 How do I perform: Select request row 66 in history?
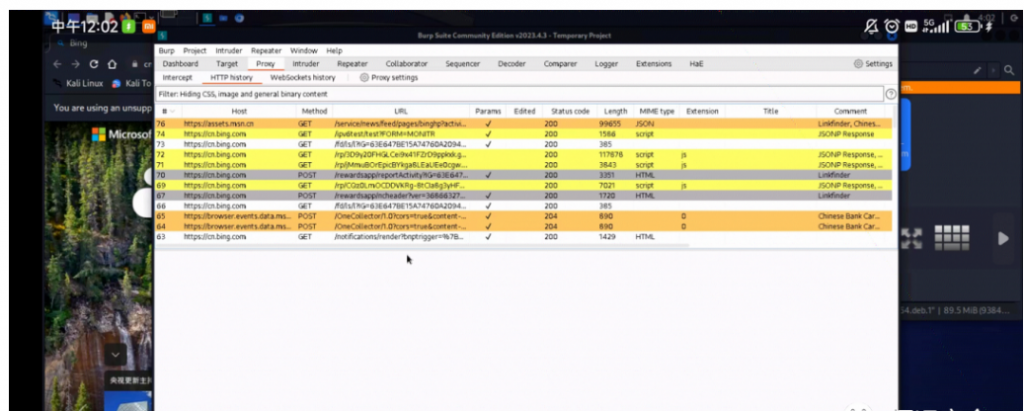point(523,206)
